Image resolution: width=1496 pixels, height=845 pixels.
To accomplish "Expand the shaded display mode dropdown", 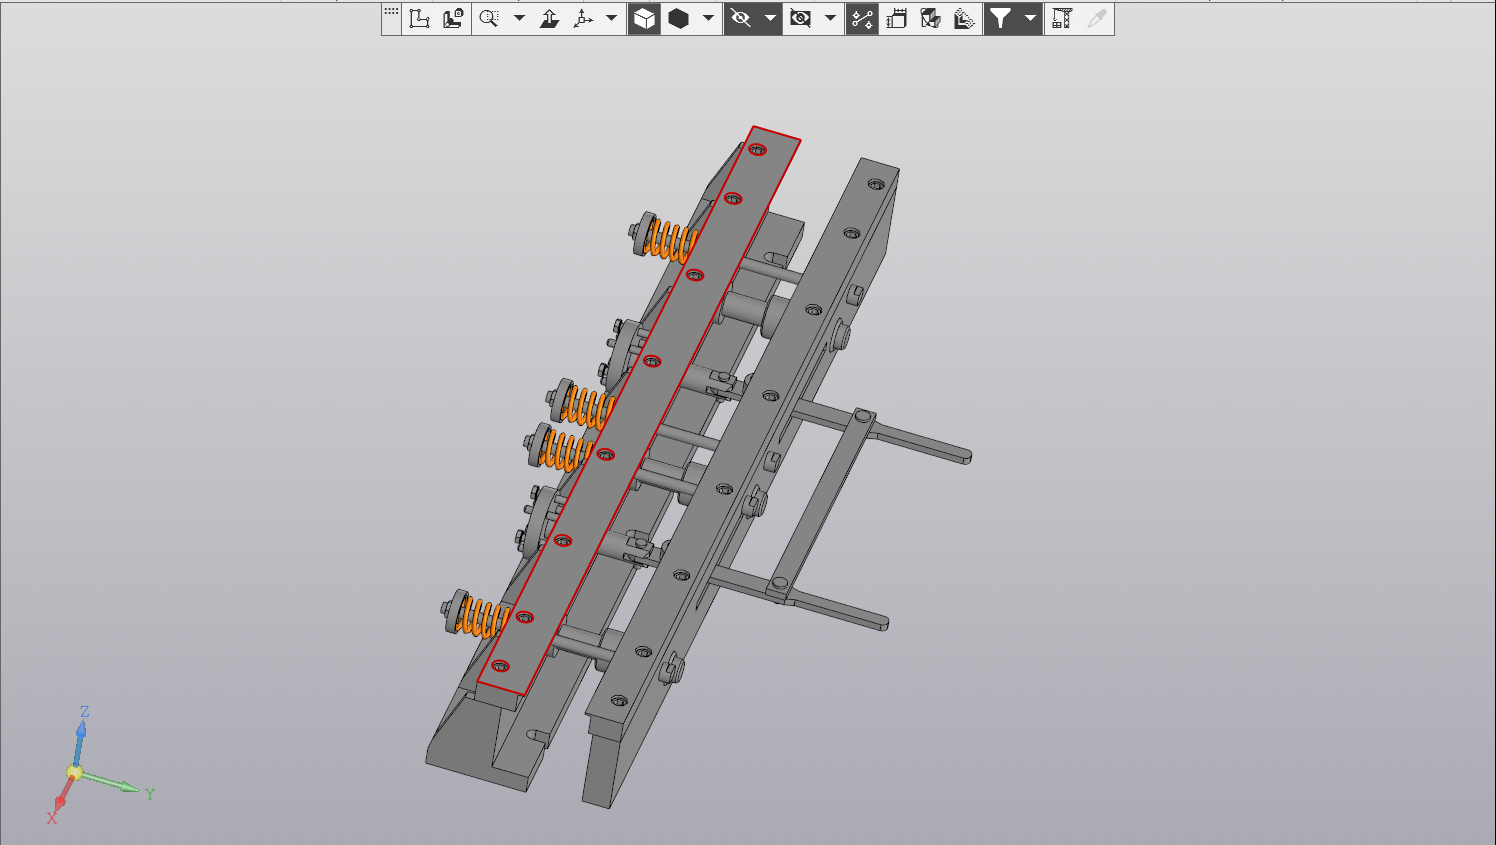I will pos(708,18).
